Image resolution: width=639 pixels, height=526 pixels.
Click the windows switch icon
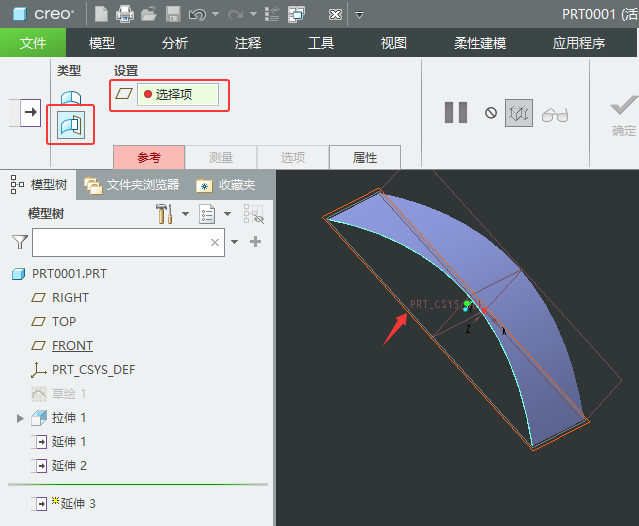[x=296, y=14]
